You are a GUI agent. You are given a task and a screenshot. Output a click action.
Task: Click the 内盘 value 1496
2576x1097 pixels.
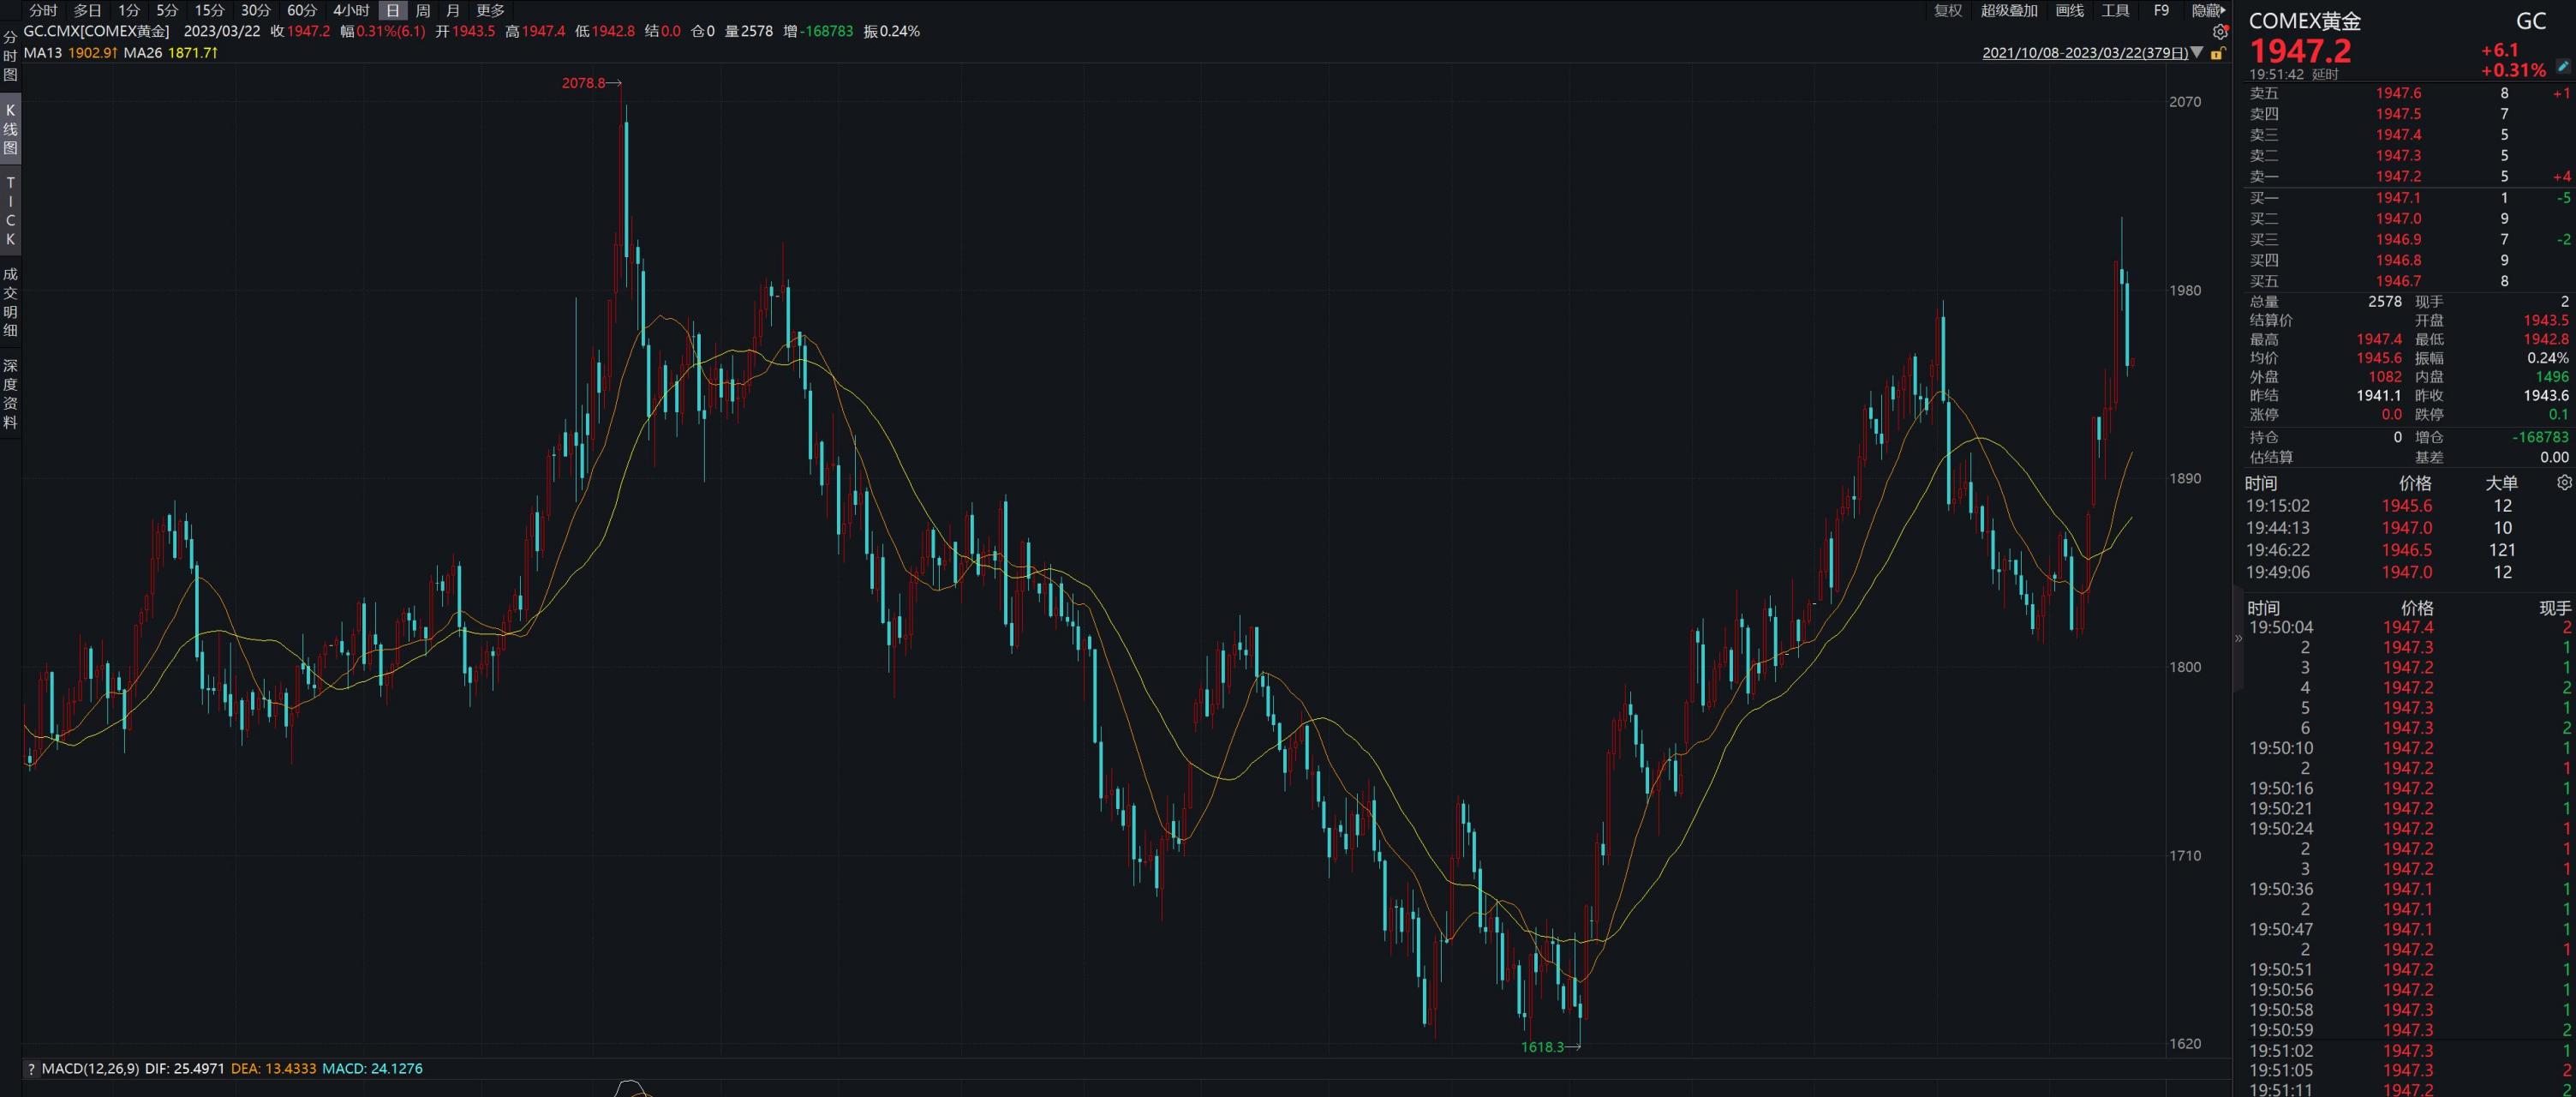pyautogui.click(x=2552, y=377)
